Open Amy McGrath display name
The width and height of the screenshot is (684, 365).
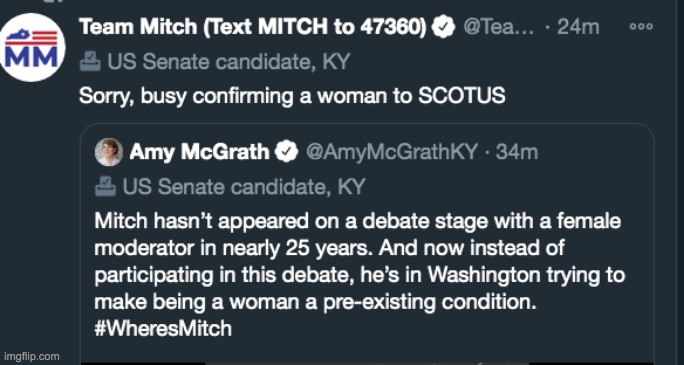(x=199, y=152)
